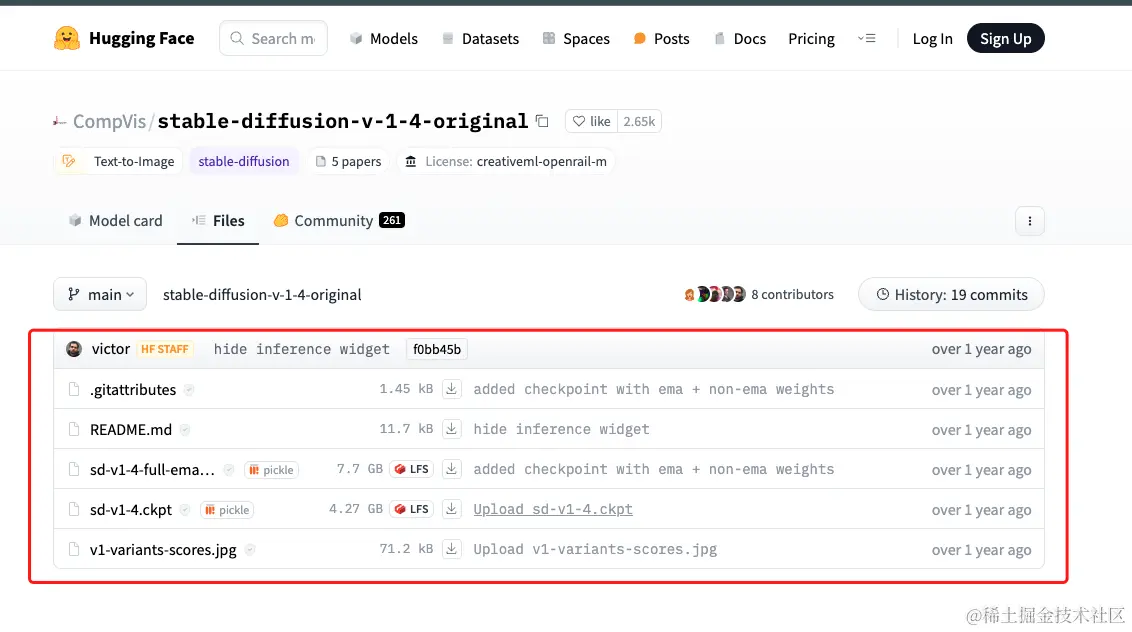Screen dimensions: 1132x632
Task: Open the Docs page
Action: click(740, 38)
